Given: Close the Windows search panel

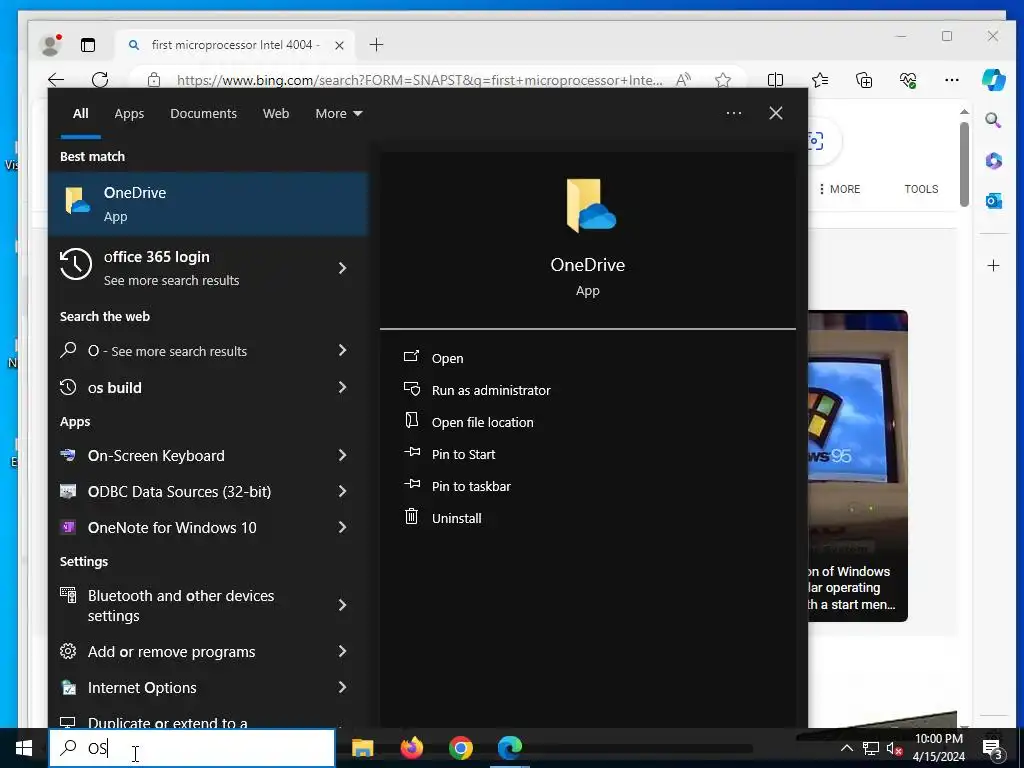Looking at the screenshot, I should click(x=776, y=113).
